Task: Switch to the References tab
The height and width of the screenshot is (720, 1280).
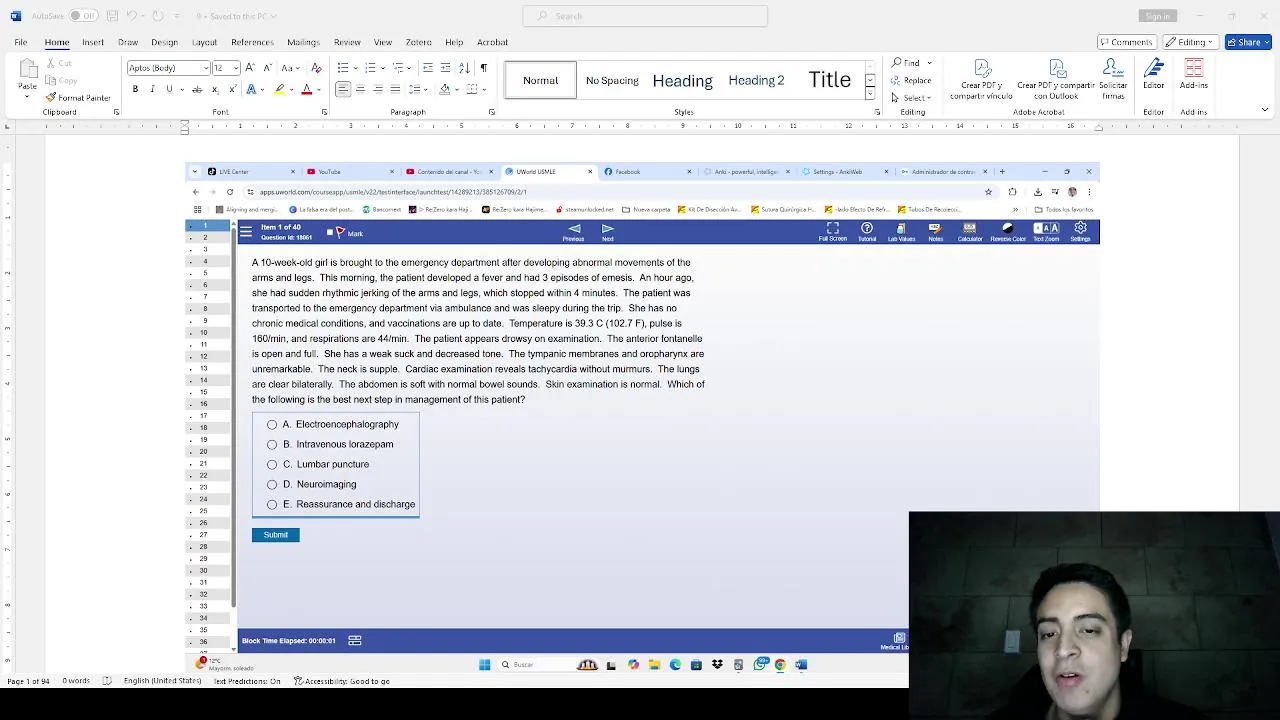Action: click(x=252, y=42)
